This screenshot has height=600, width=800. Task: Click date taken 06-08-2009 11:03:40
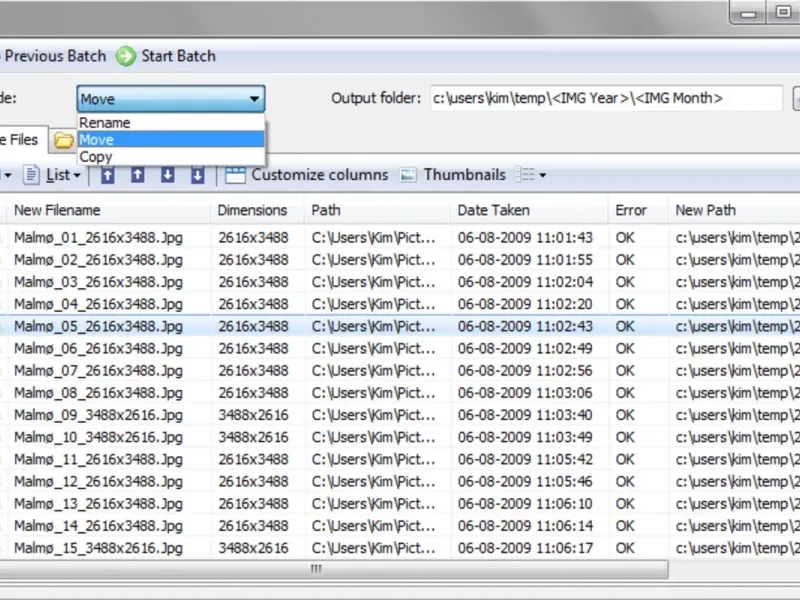[x=525, y=415]
